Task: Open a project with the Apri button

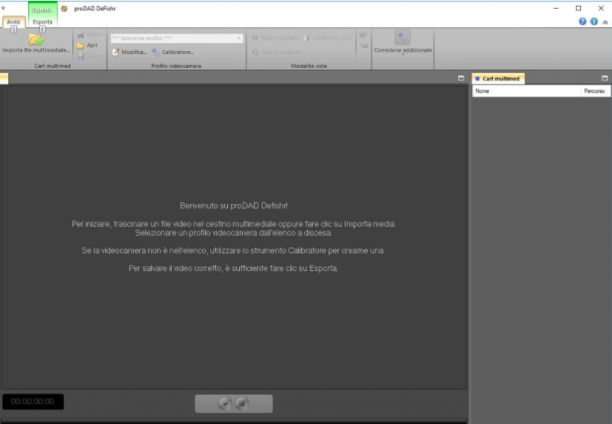Action: (x=87, y=45)
